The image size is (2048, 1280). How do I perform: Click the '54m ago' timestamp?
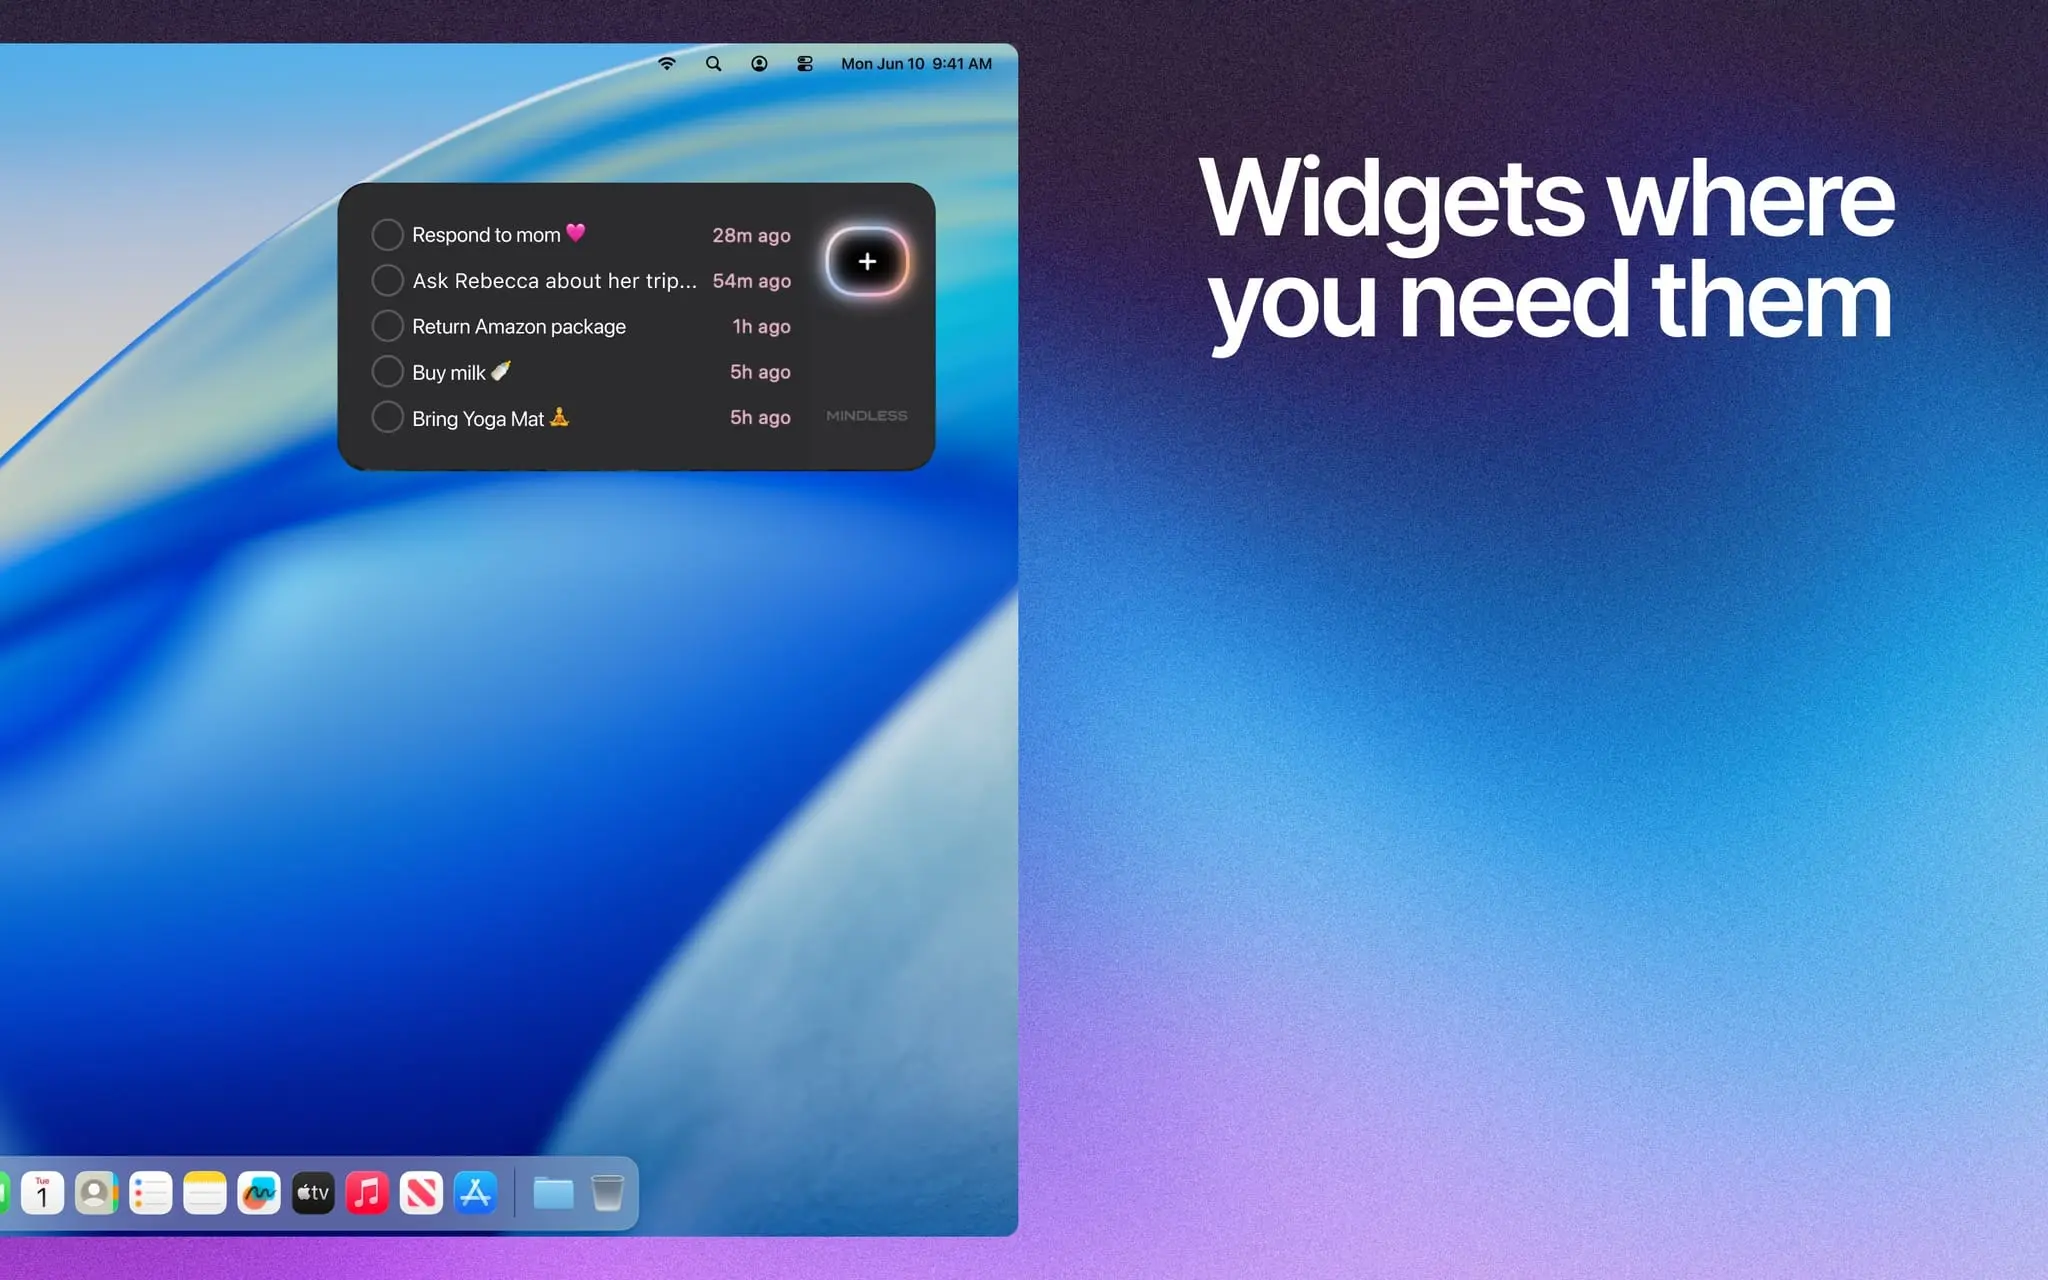coord(751,281)
